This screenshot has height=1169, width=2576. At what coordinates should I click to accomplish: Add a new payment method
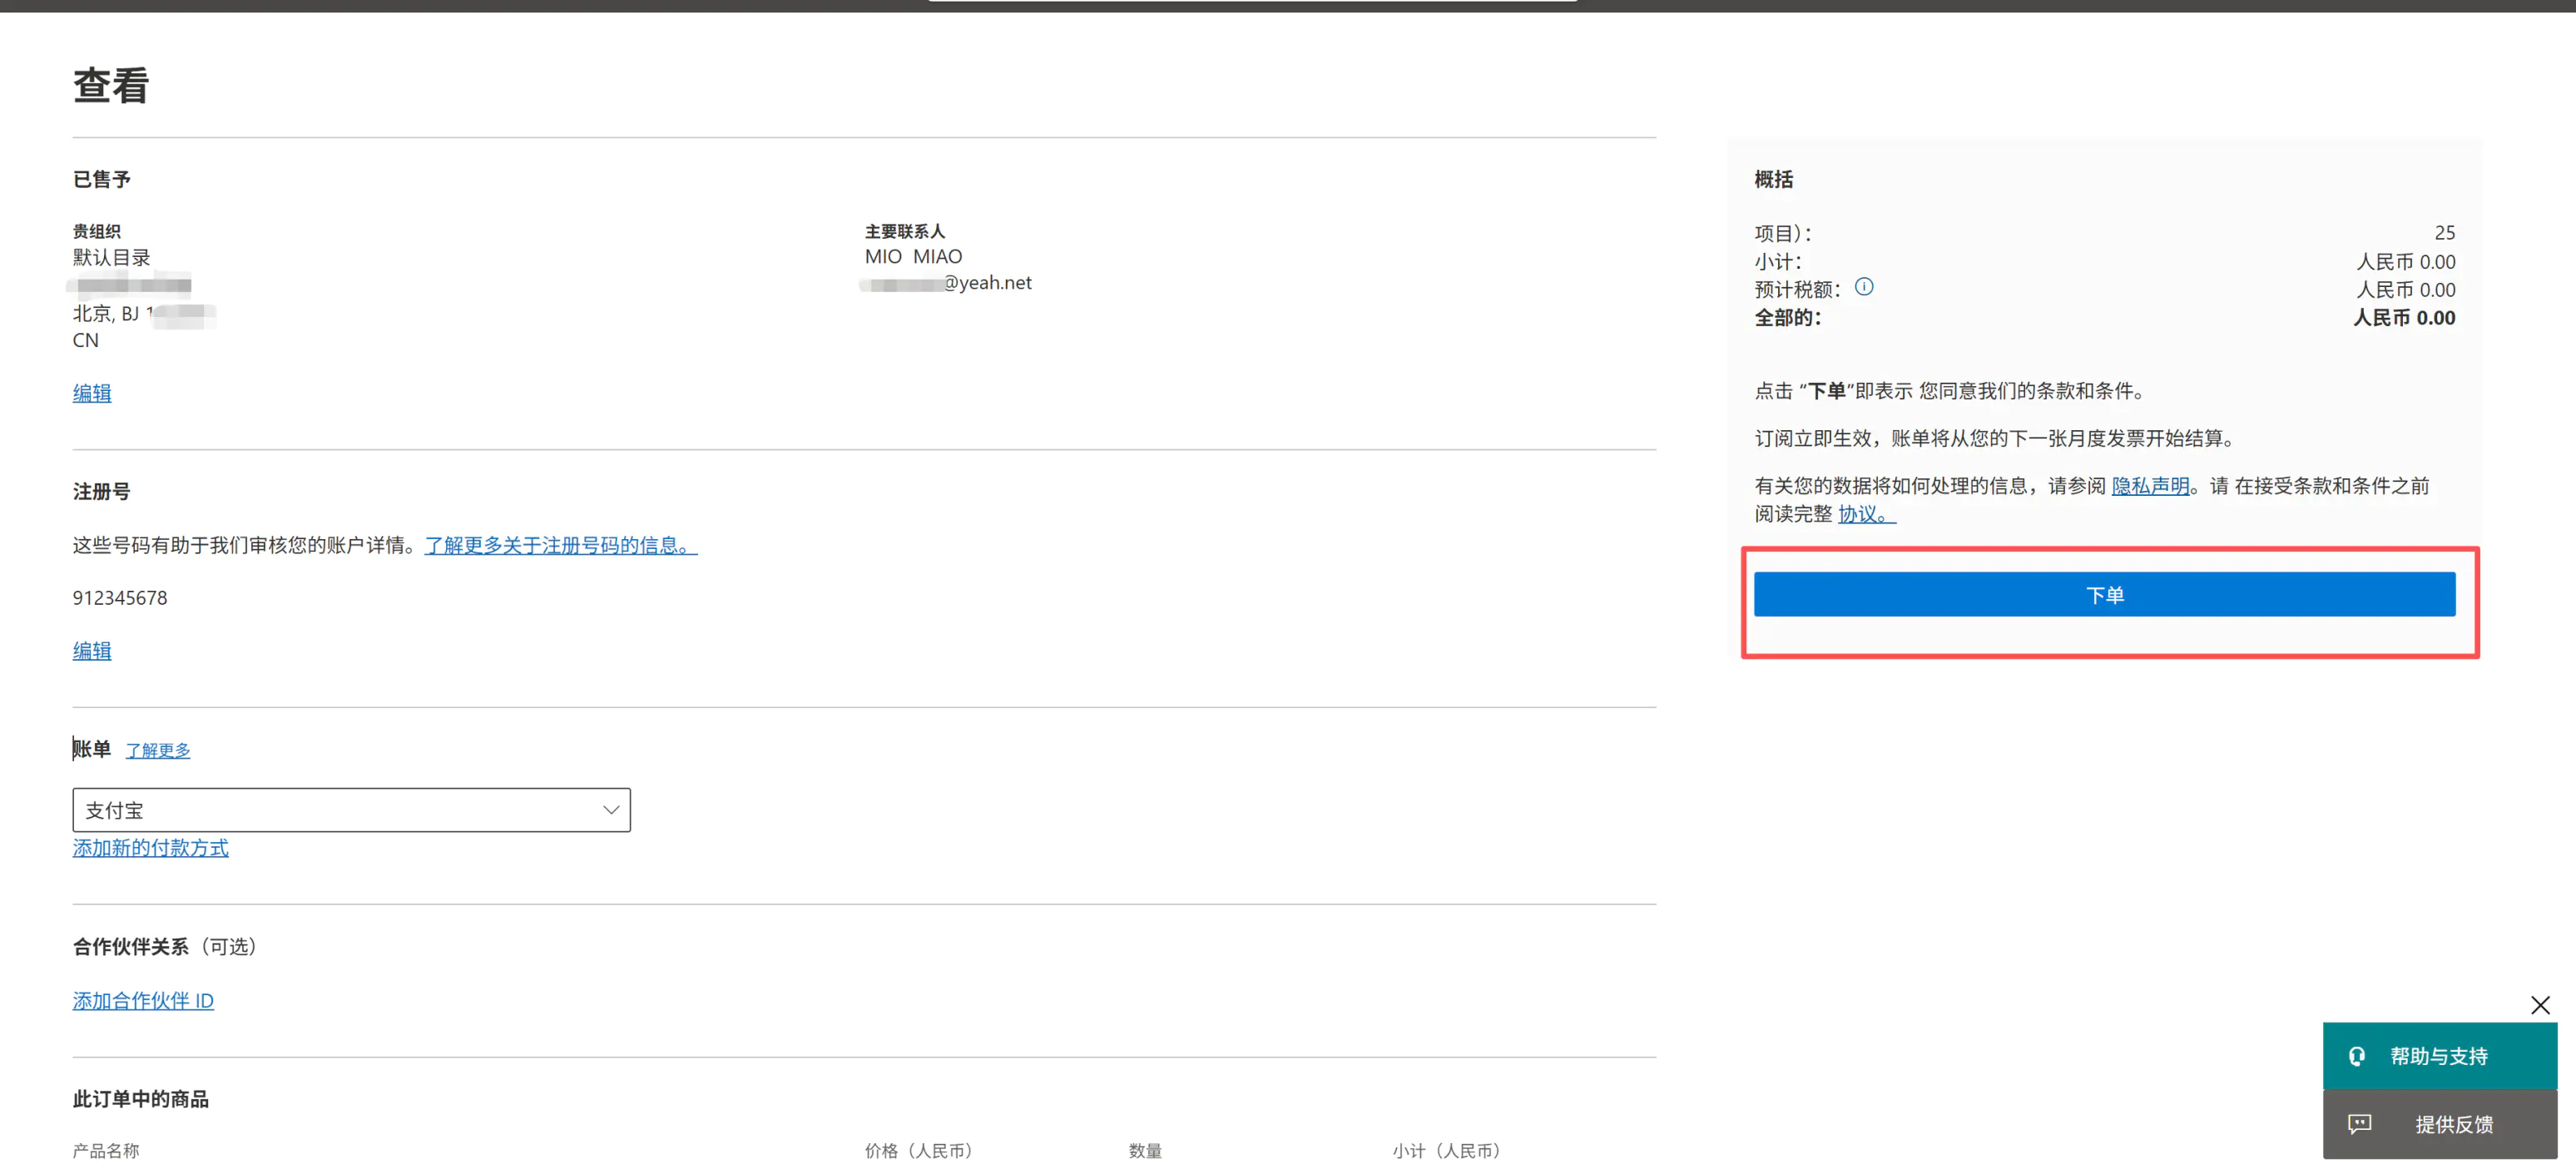click(150, 848)
